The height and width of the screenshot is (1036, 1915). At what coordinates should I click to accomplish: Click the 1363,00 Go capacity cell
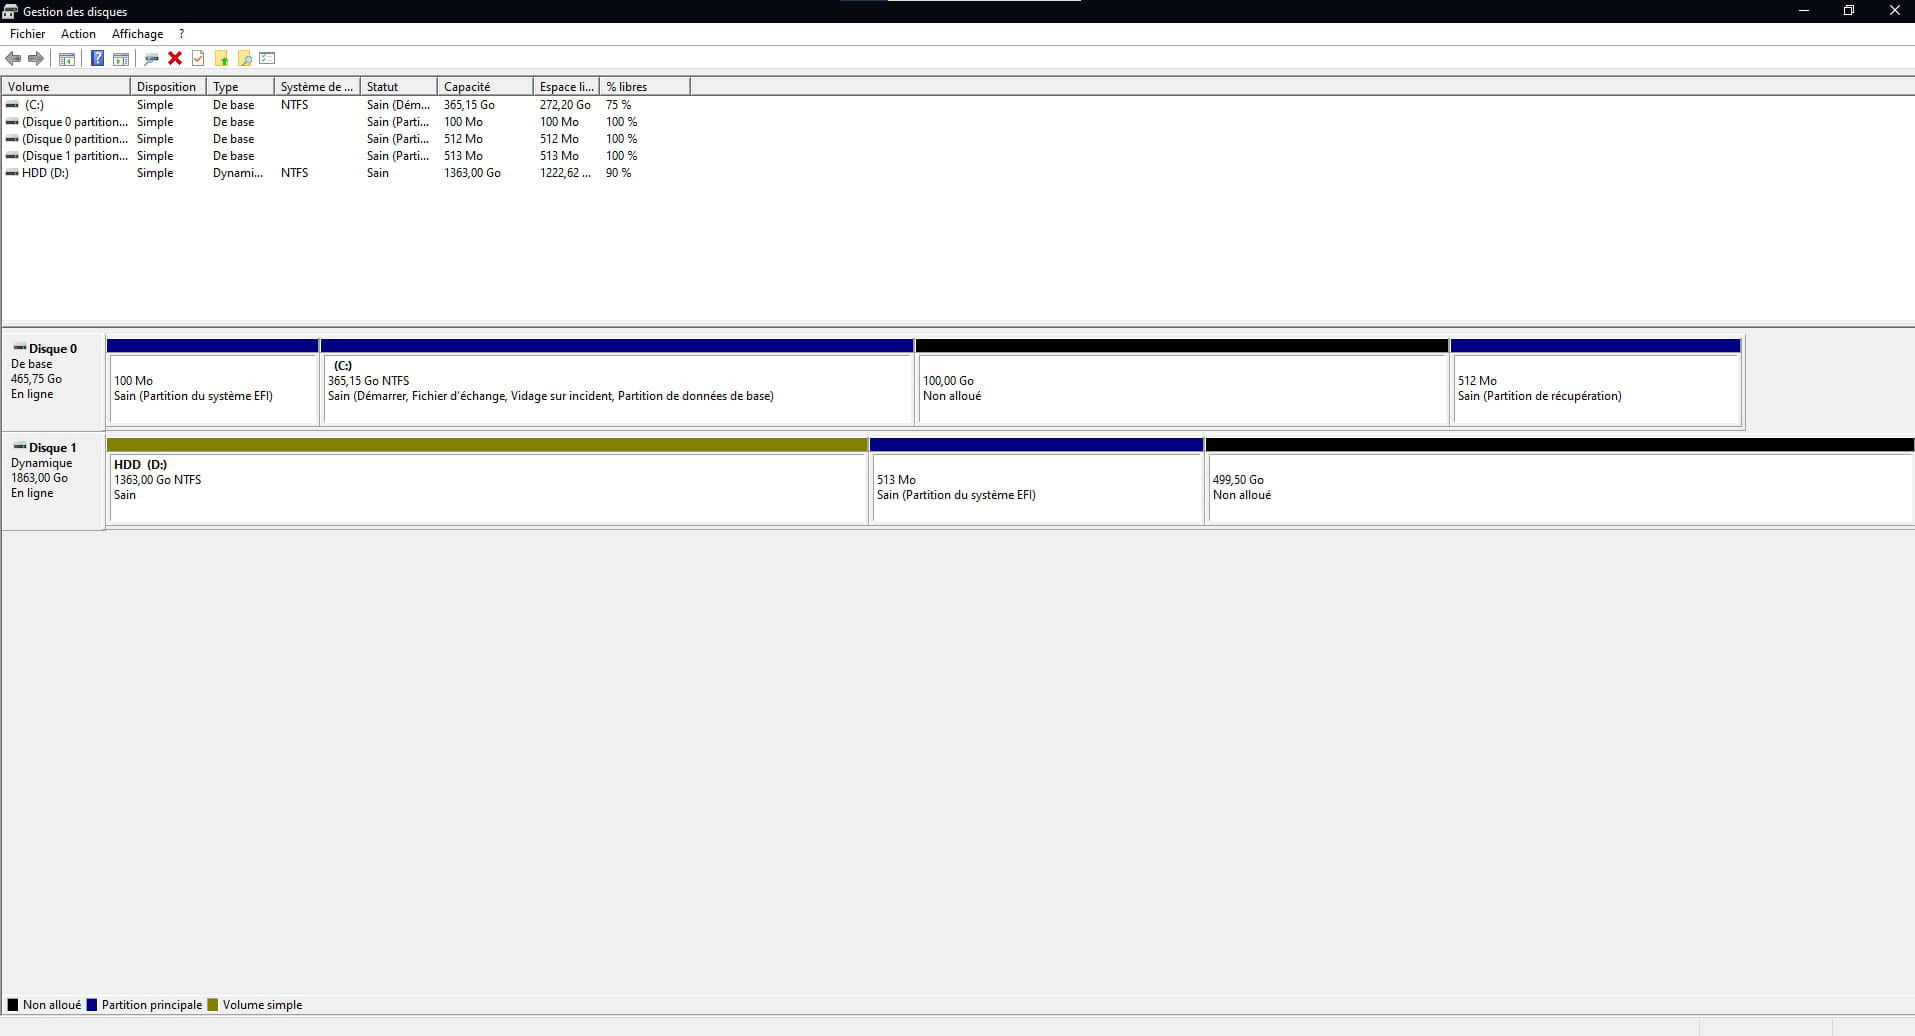(x=472, y=173)
